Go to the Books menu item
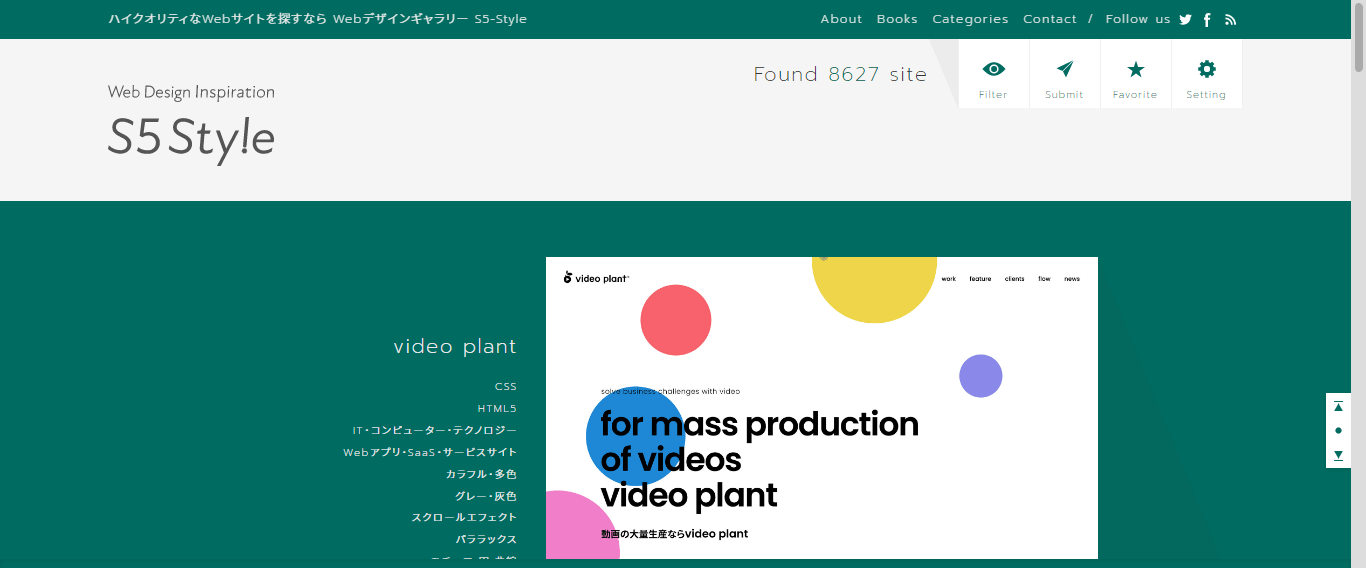Screen dimensions: 1366x568 tap(897, 19)
